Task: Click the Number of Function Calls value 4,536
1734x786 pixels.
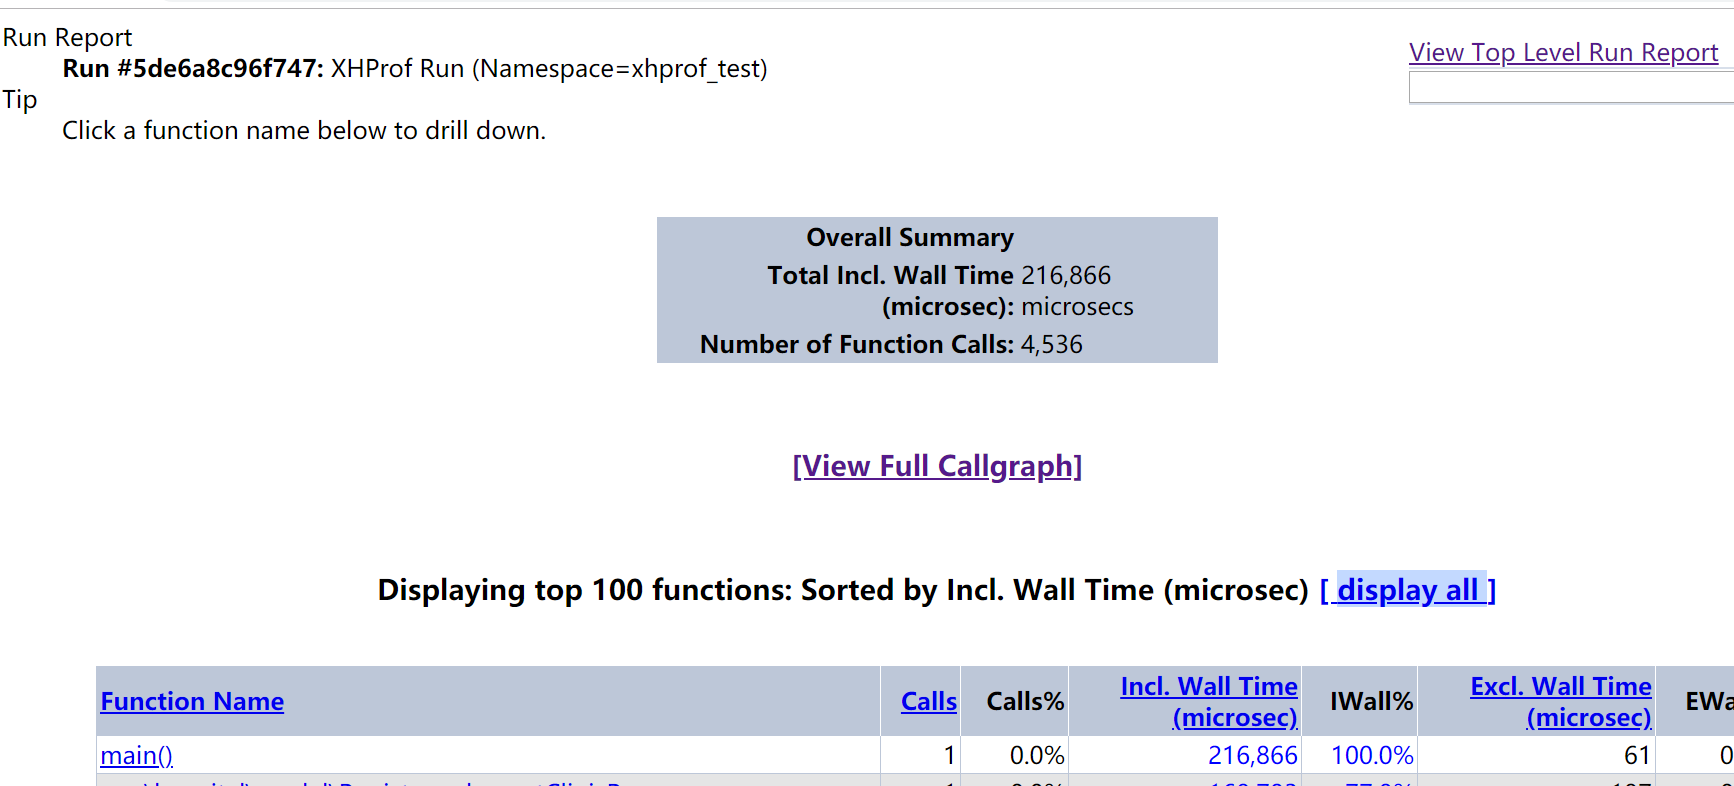Action: click(1051, 344)
